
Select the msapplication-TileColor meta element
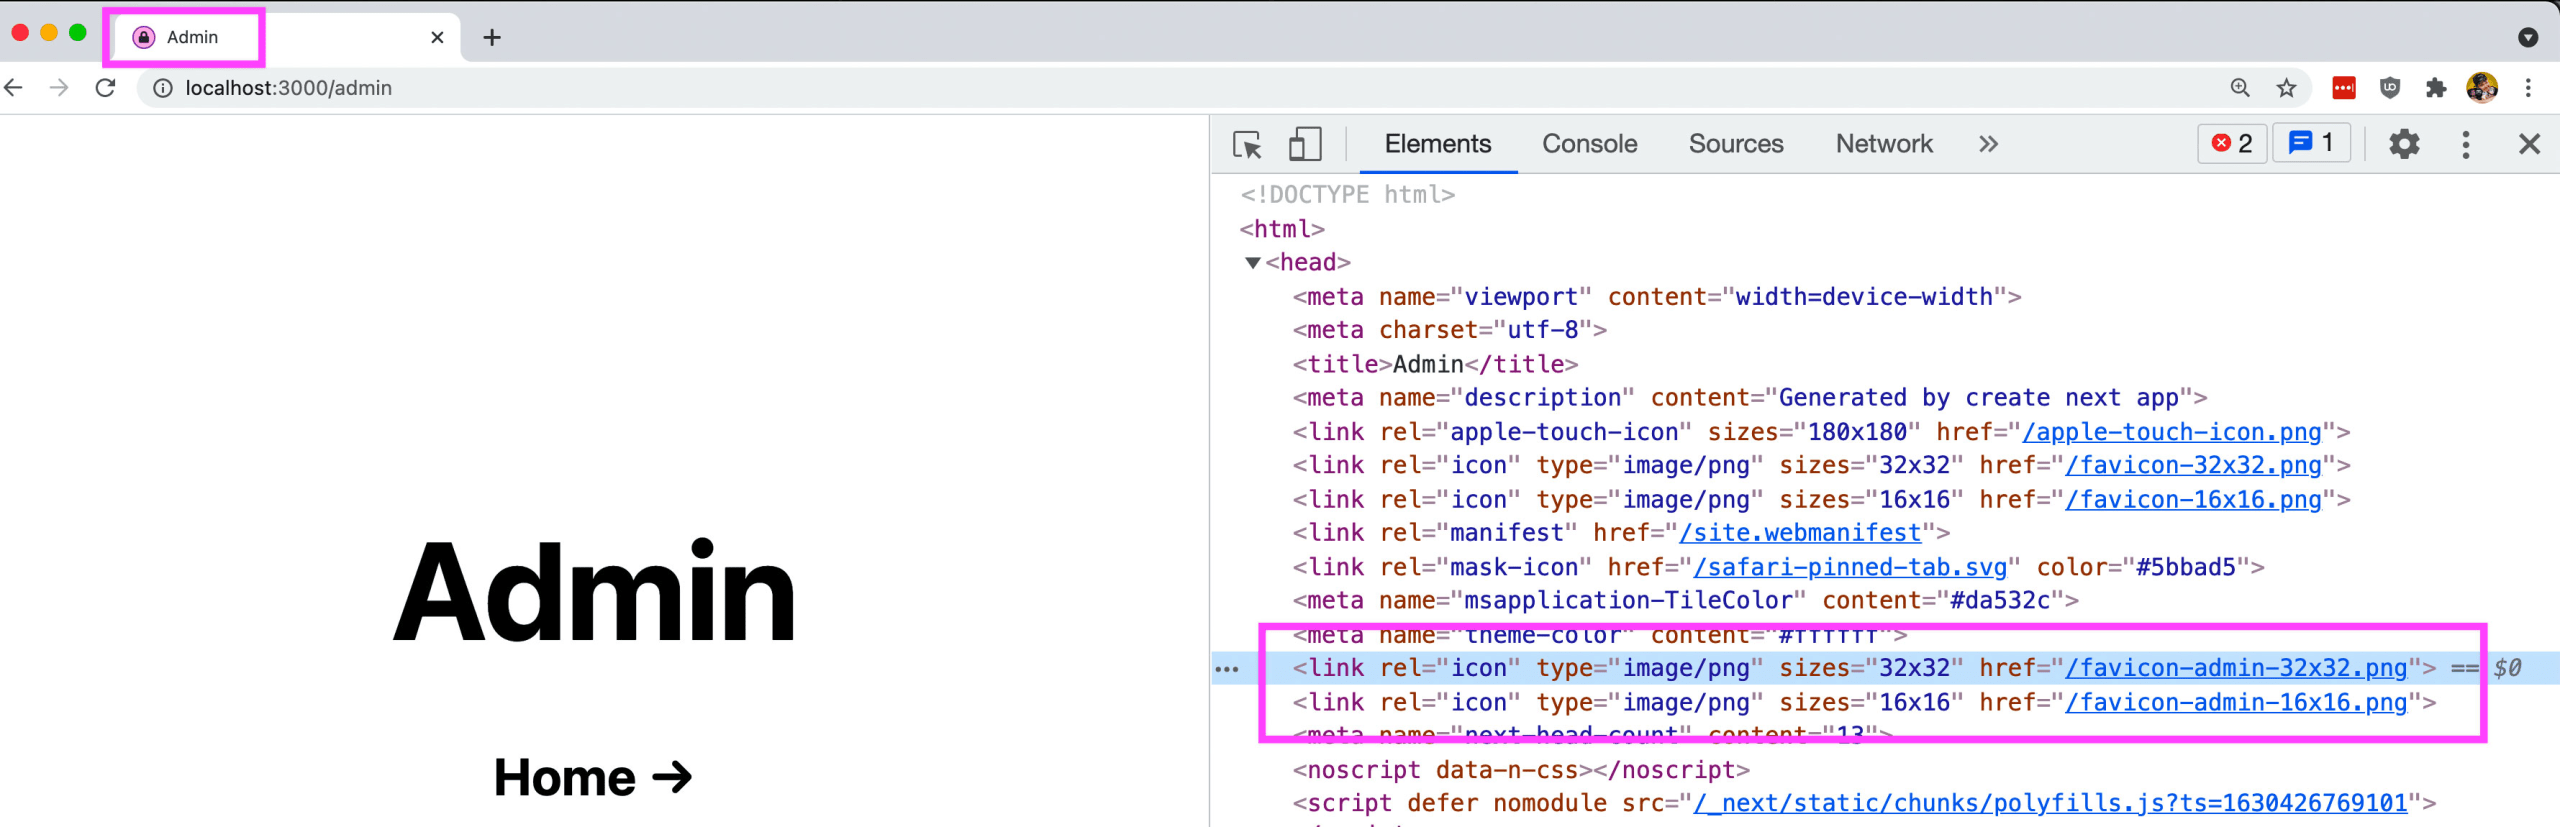(x=1686, y=601)
